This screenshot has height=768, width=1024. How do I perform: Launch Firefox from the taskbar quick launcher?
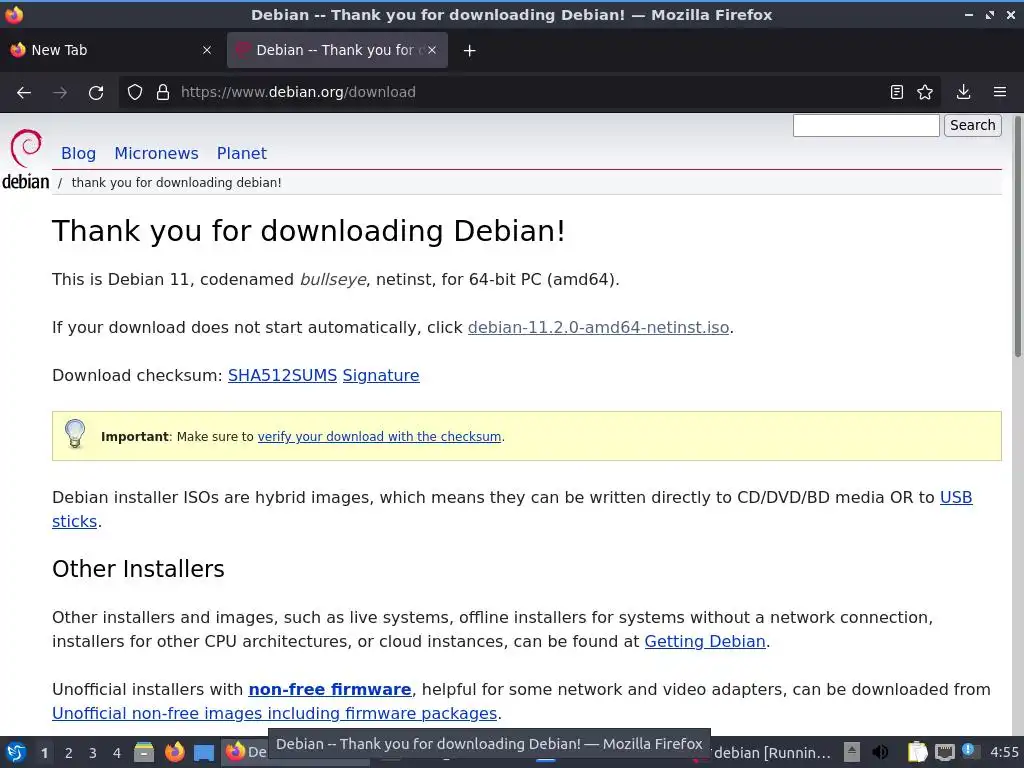tap(174, 752)
